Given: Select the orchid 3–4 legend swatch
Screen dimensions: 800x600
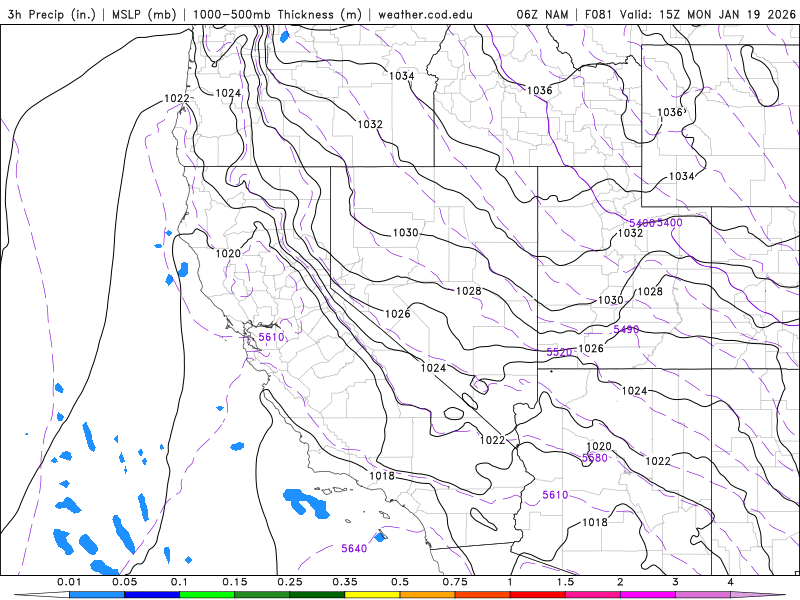Looking at the screenshot, I should (x=703, y=595).
